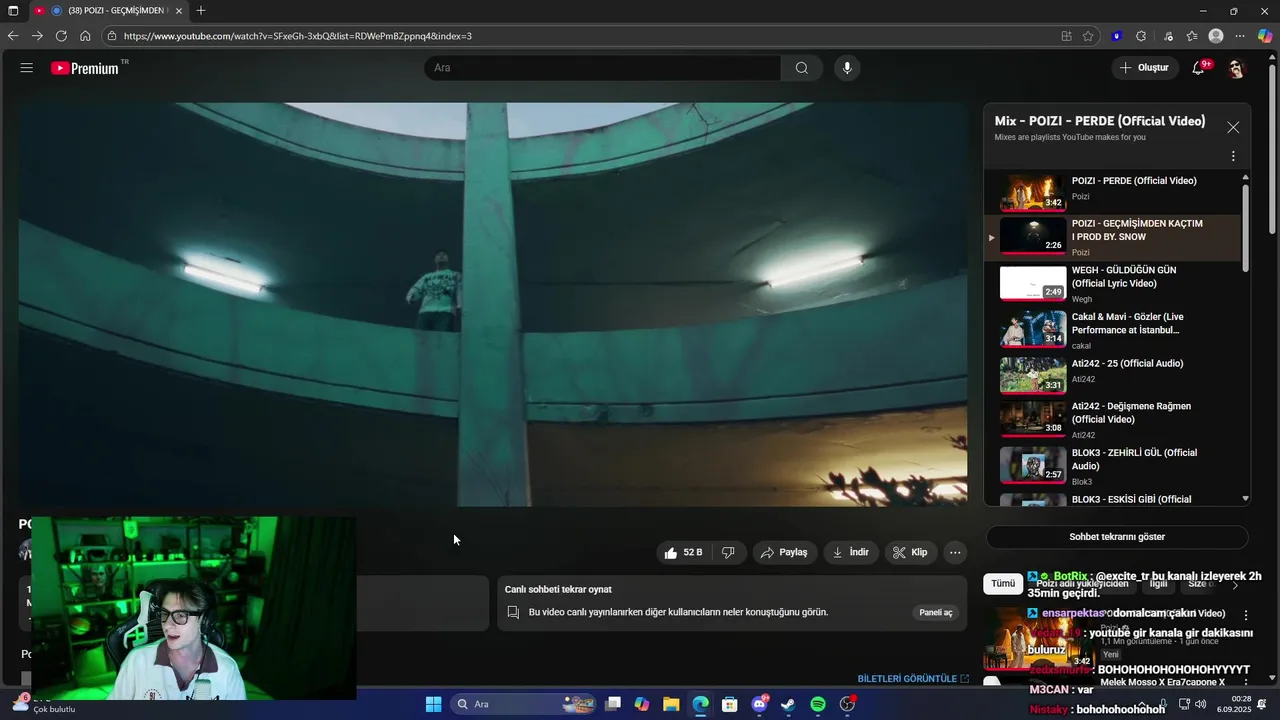The height and width of the screenshot is (720, 1280).
Task: Click the Windows taskbar search box
Action: coord(525,704)
